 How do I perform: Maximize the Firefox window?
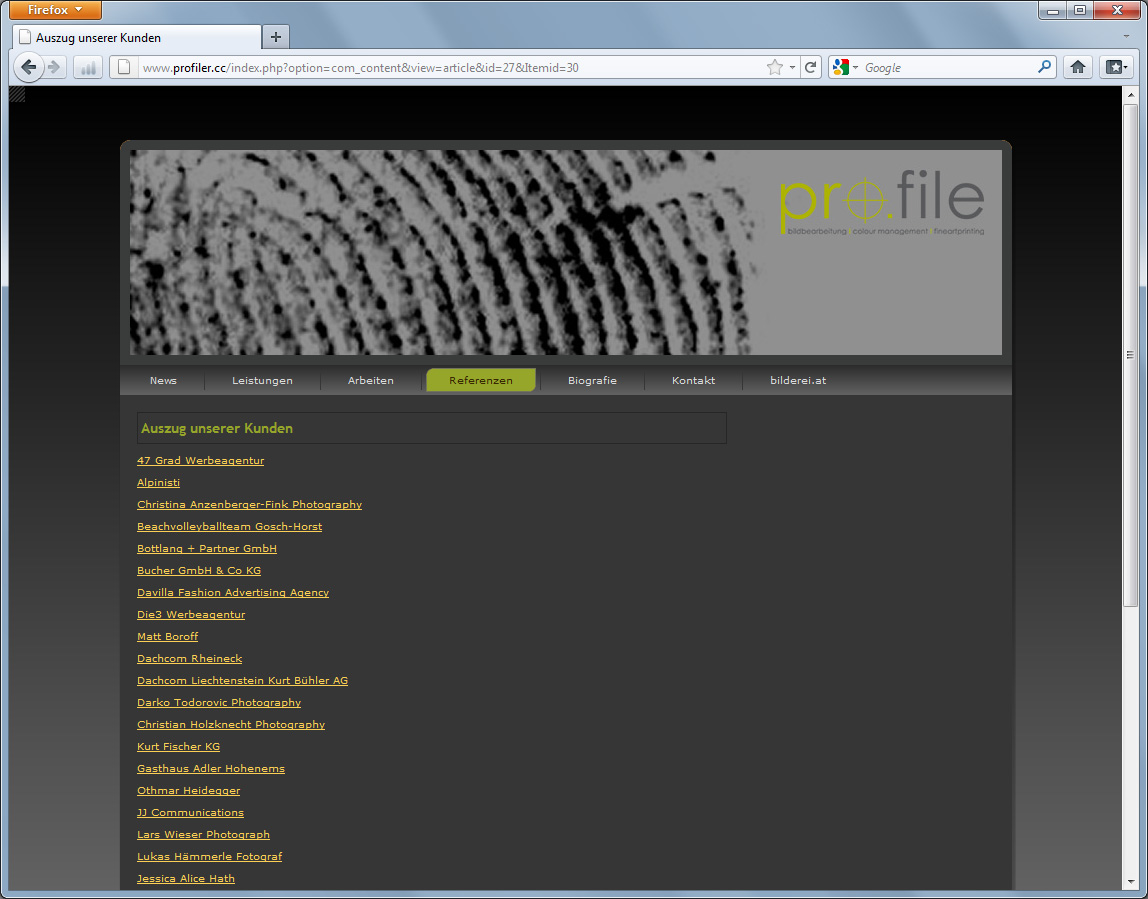(x=1080, y=10)
